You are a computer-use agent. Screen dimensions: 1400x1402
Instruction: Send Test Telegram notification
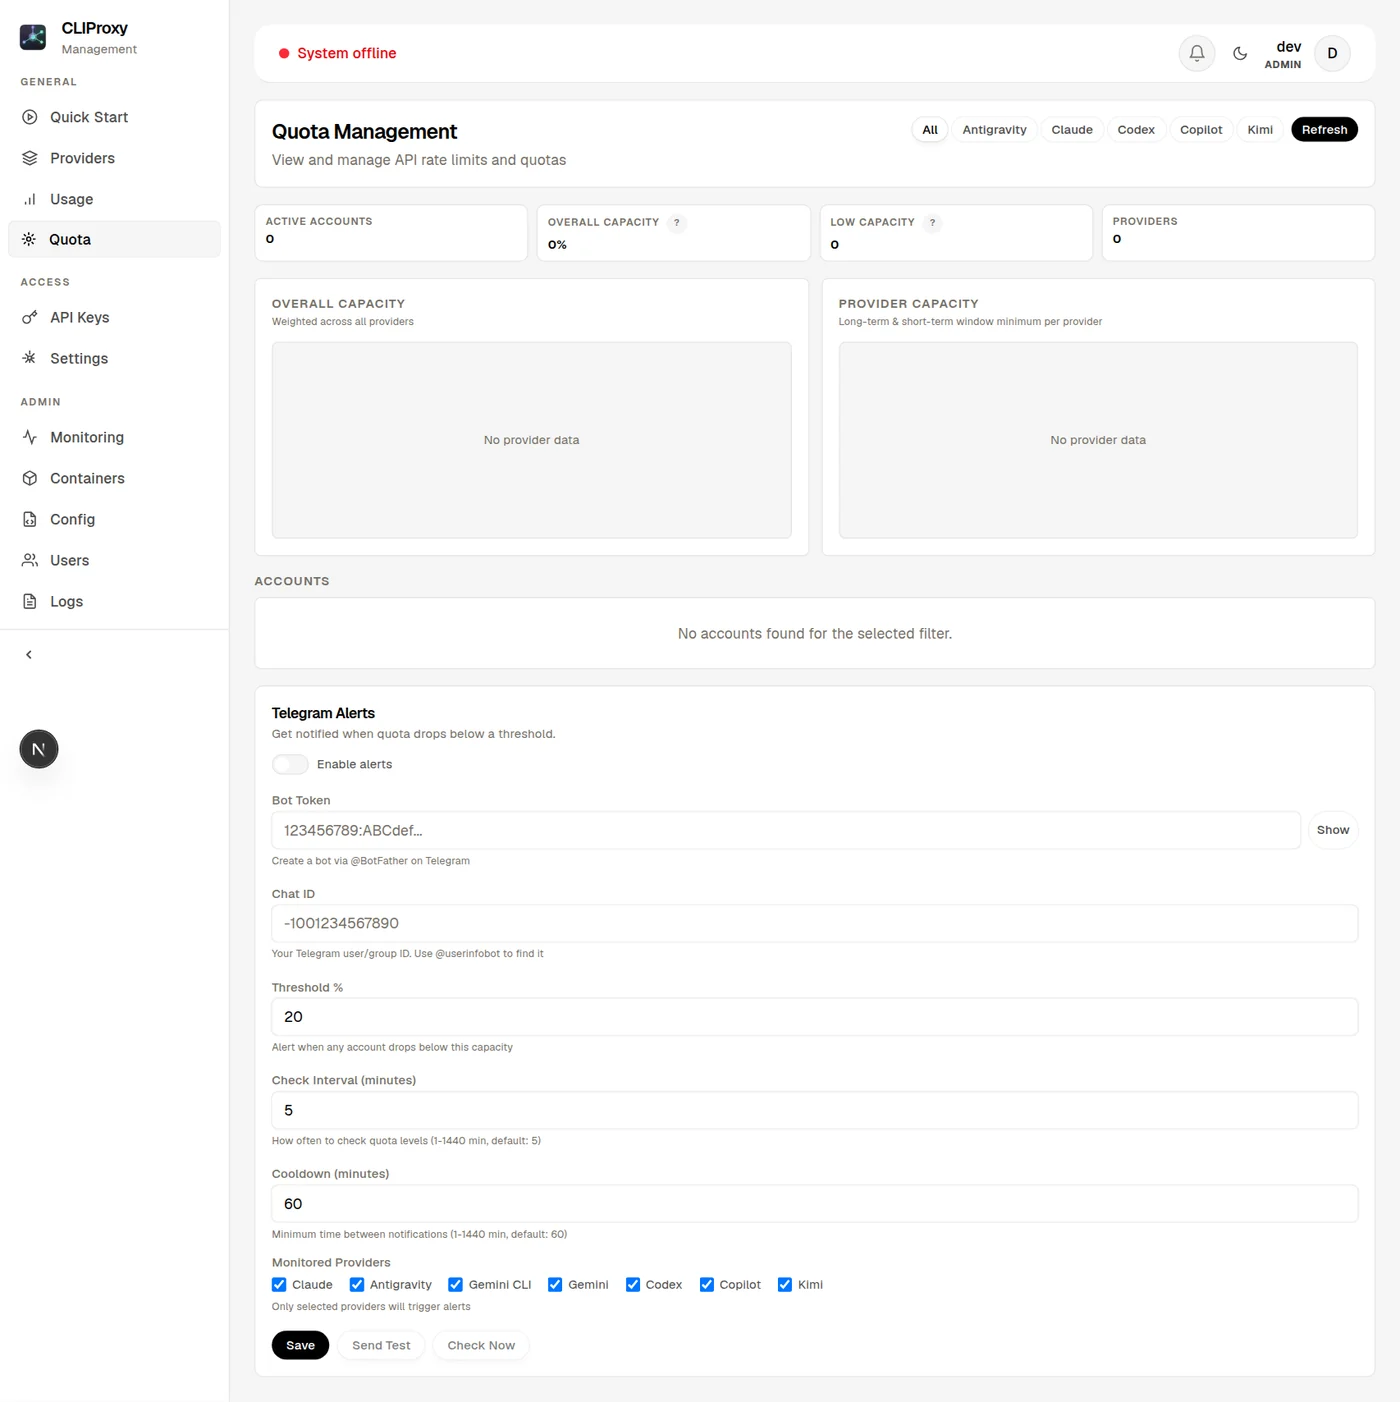pyautogui.click(x=381, y=1345)
